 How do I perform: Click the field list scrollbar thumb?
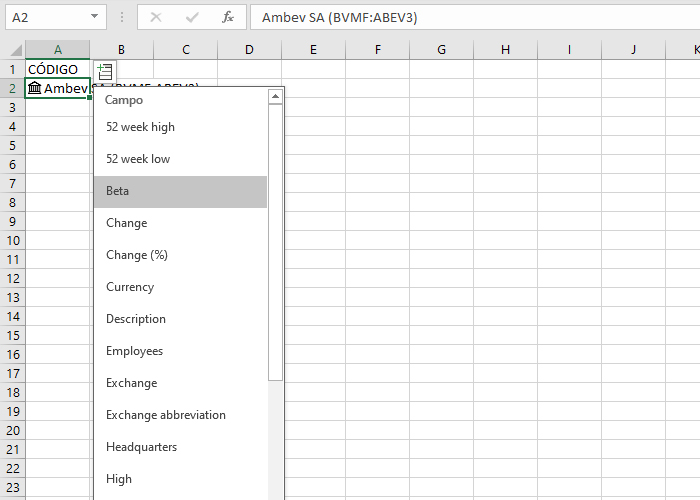click(x=275, y=242)
